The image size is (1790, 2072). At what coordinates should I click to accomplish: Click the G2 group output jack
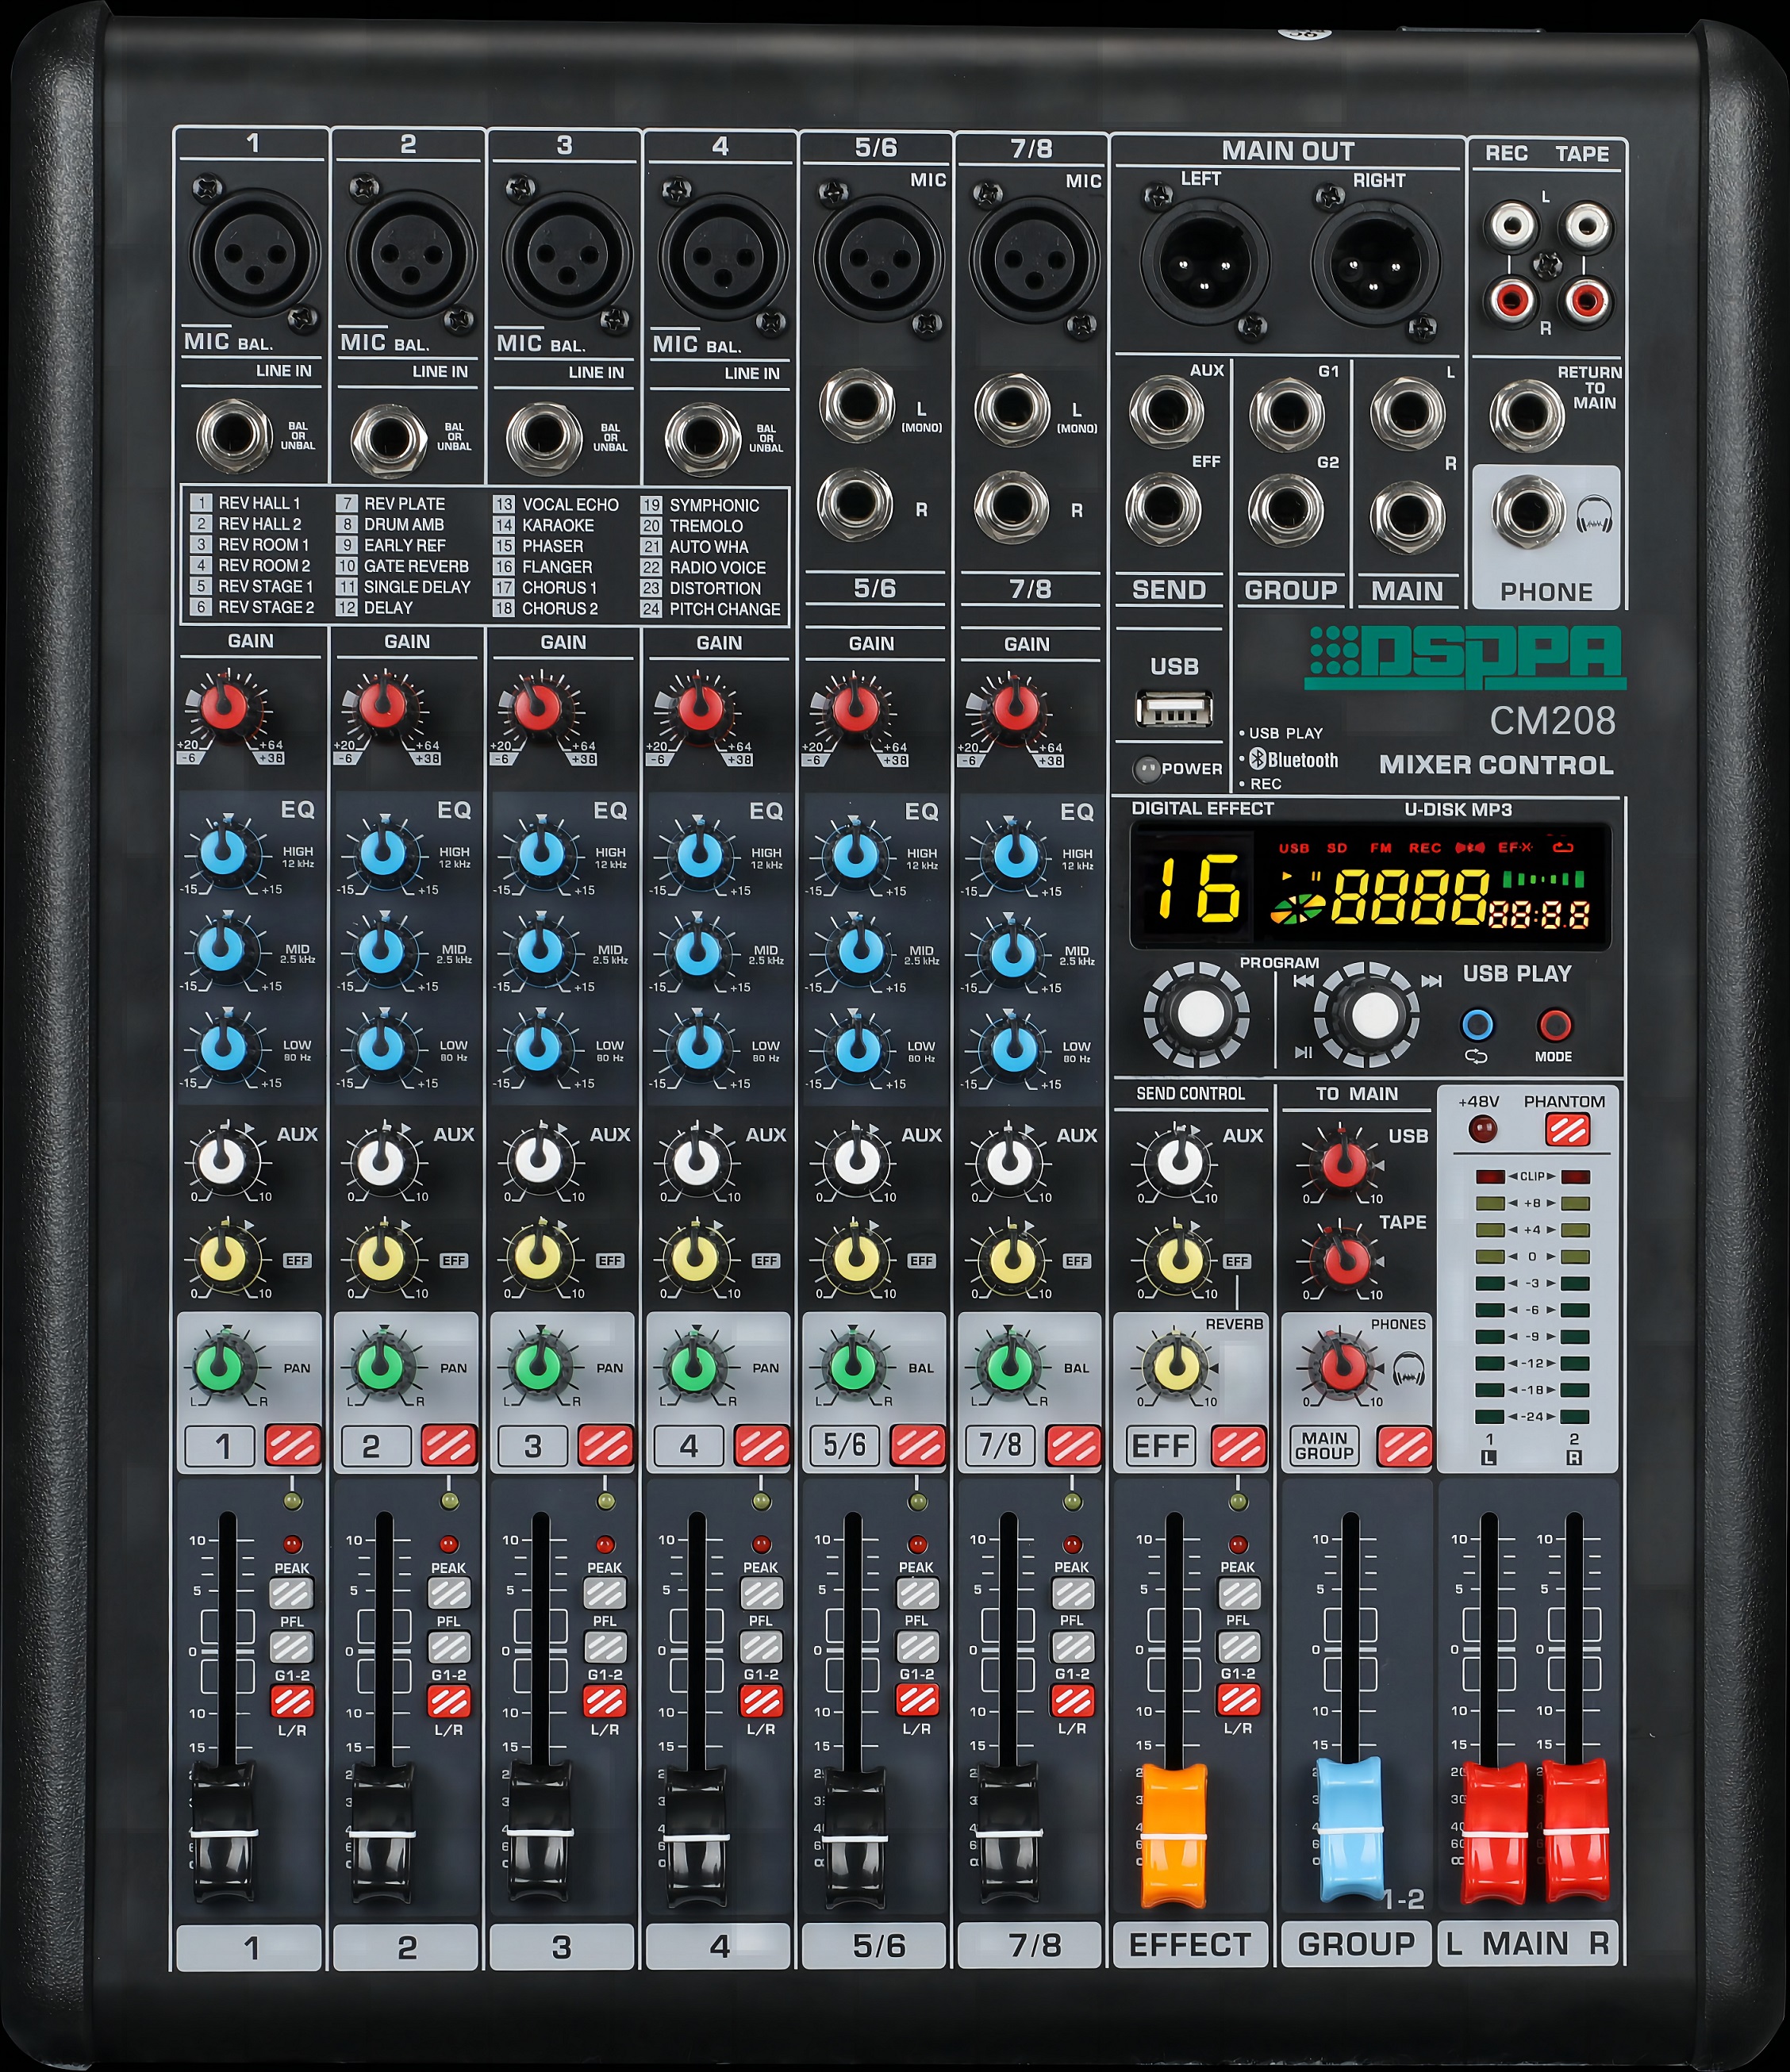tap(1286, 510)
